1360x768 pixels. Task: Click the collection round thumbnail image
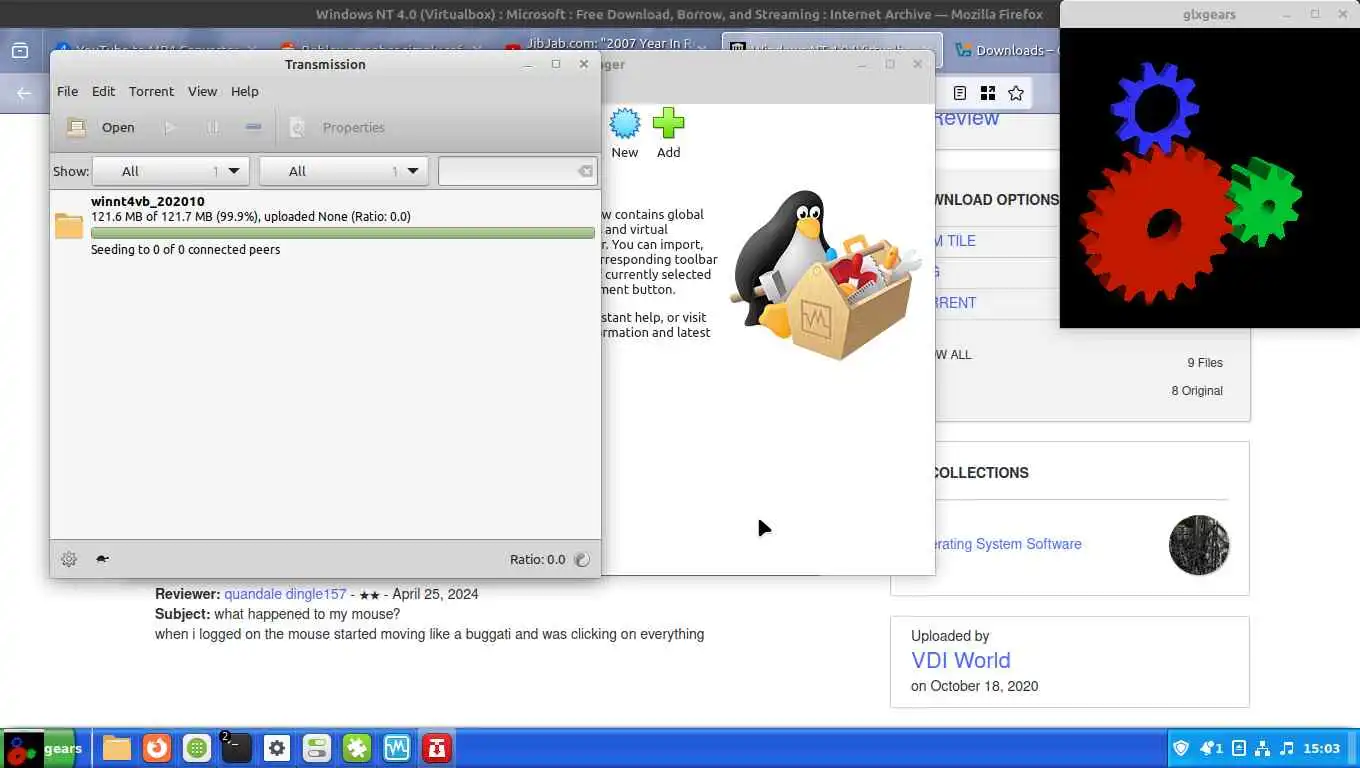[x=1199, y=545]
